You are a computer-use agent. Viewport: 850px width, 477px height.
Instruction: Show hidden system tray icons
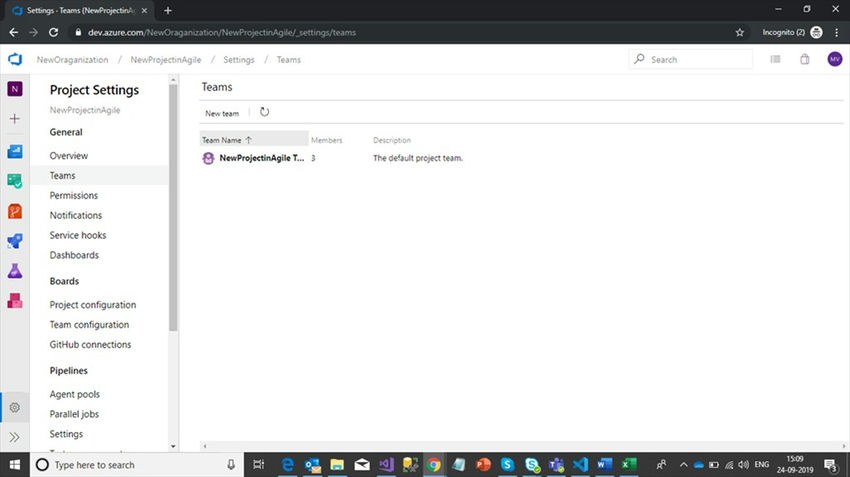pos(683,465)
